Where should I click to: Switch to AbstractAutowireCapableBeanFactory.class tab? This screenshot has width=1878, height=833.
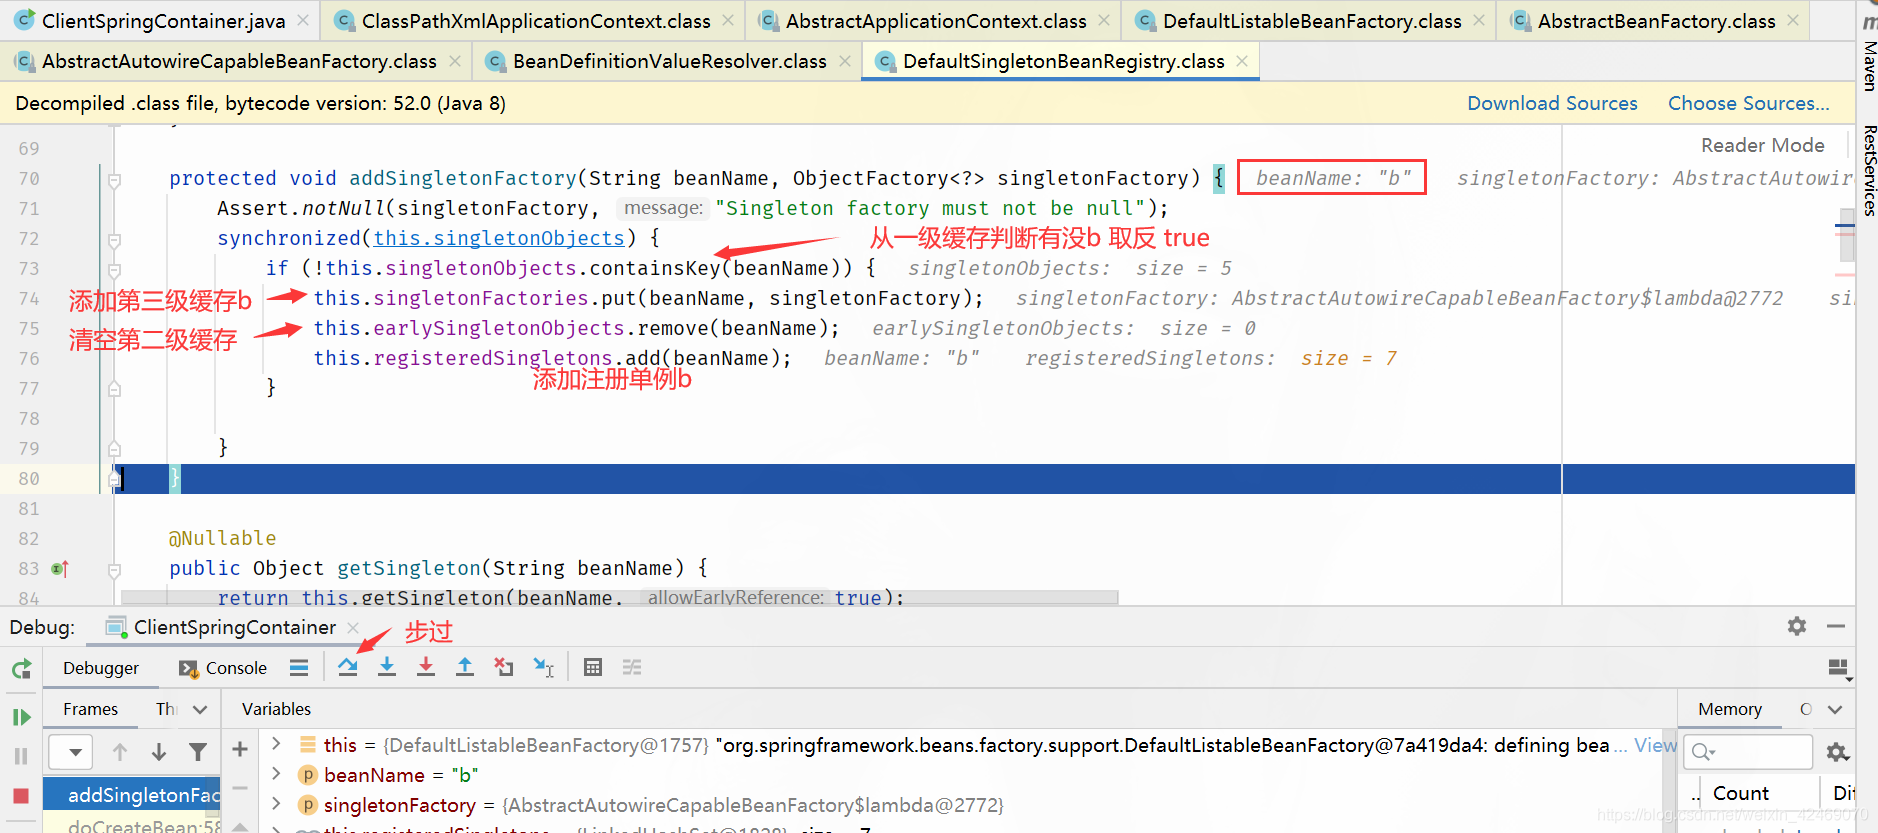coord(239,61)
